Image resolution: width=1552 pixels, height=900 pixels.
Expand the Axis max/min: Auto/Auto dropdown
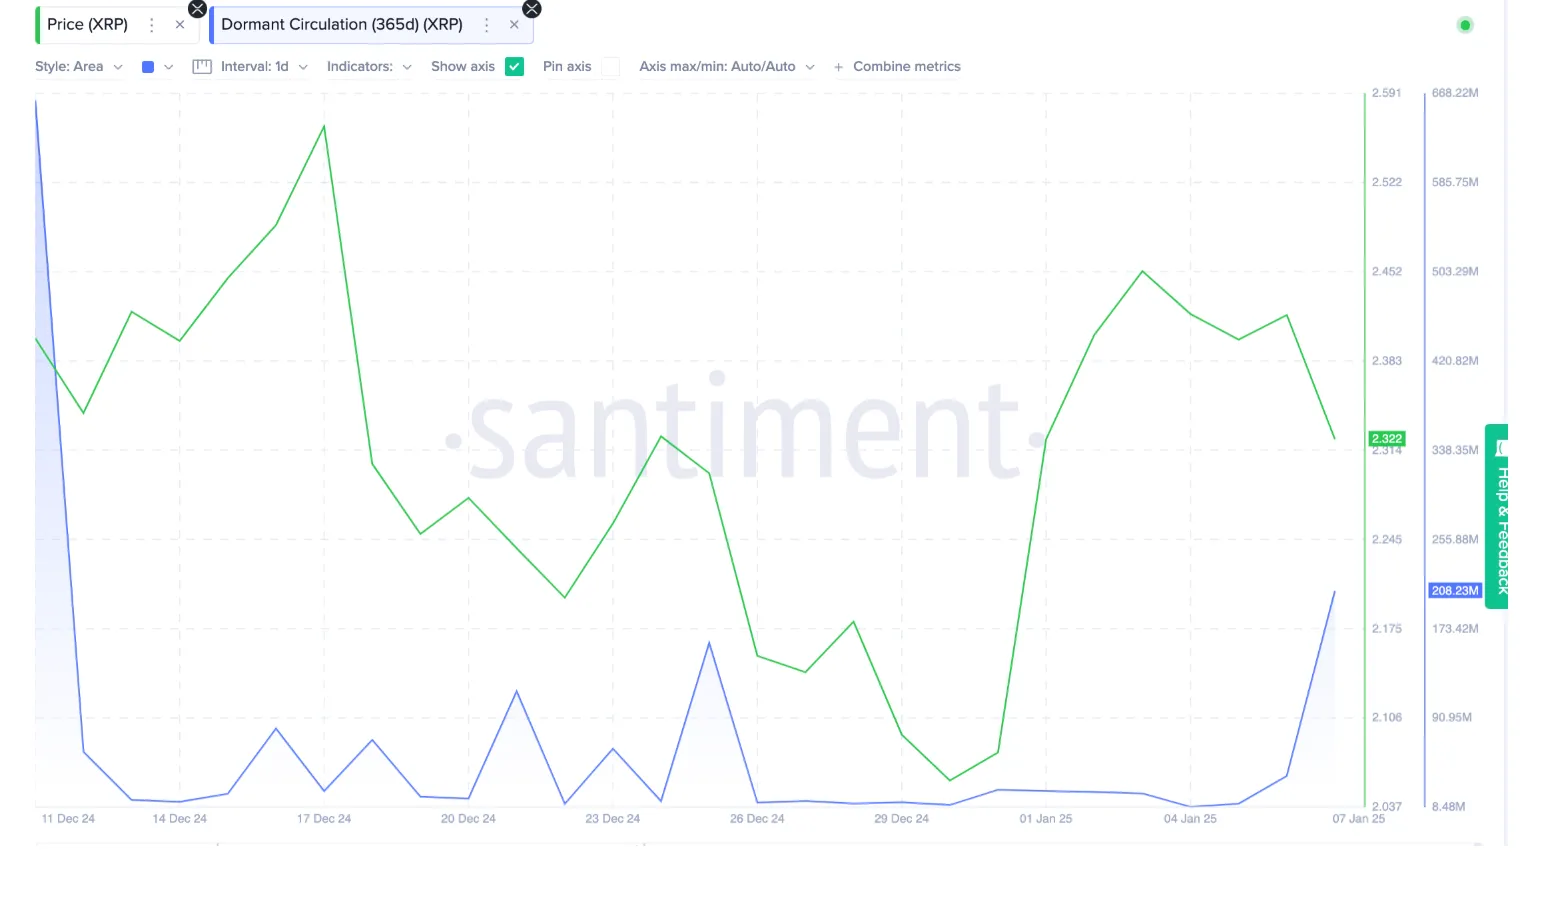click(x=727, y=66)
